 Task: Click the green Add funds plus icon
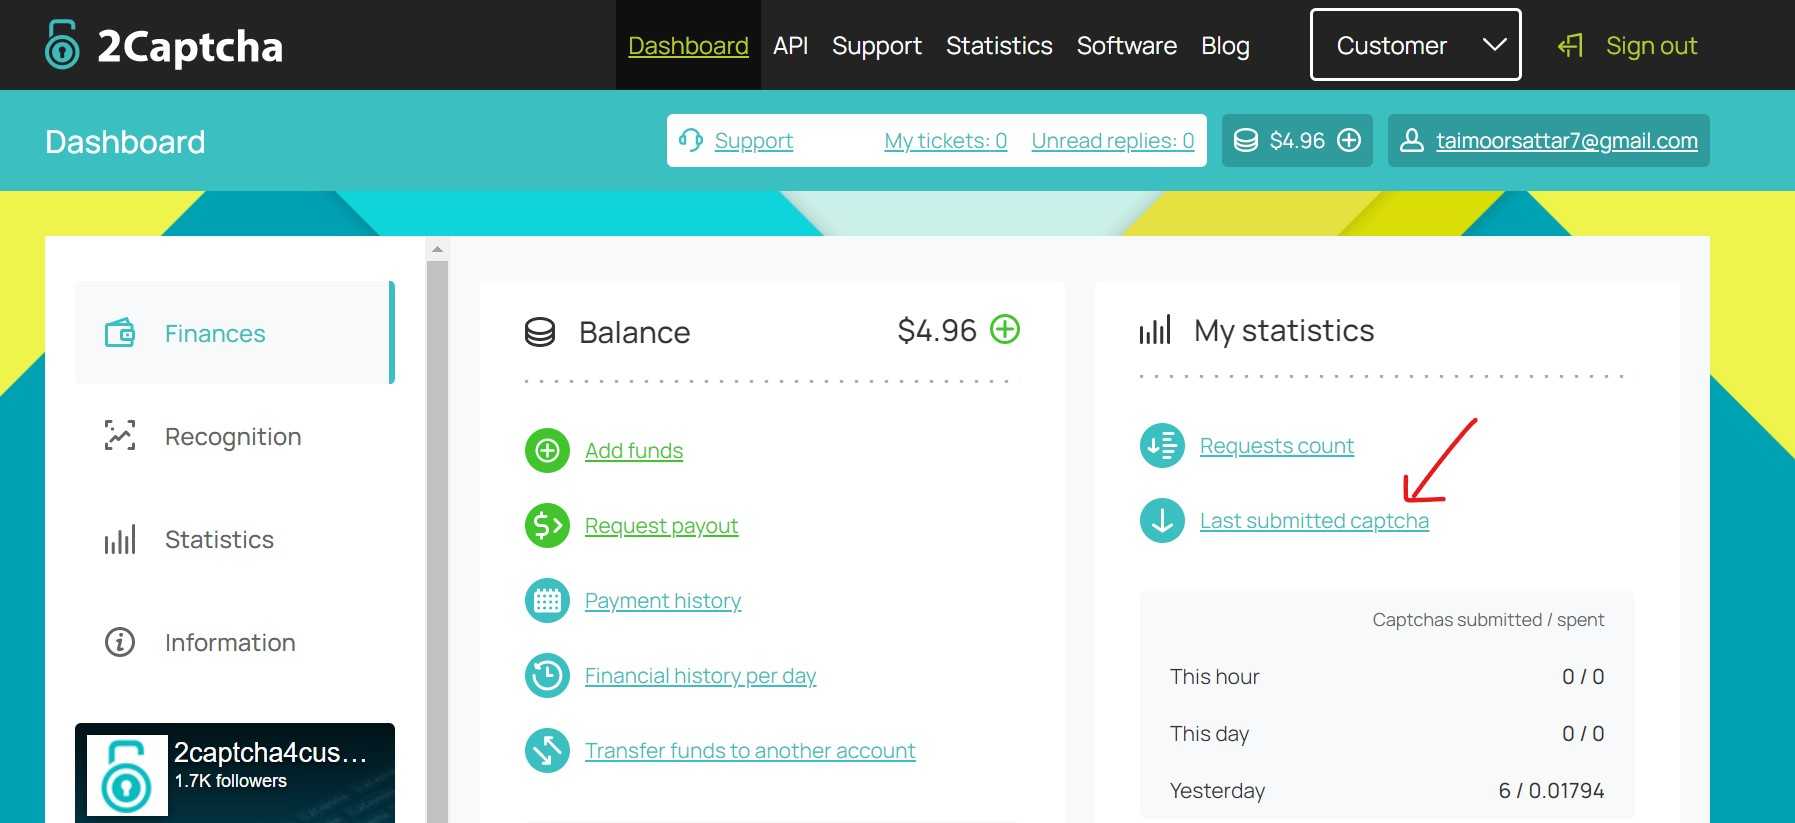point(547,451)
